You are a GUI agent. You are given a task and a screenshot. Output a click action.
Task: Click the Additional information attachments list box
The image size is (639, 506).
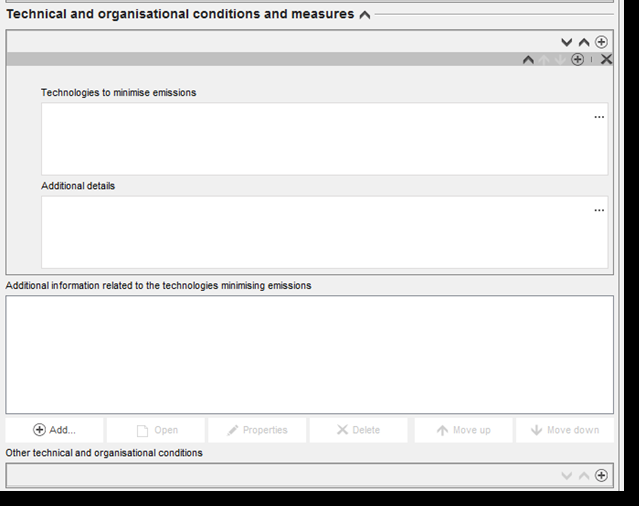point(309,354)
